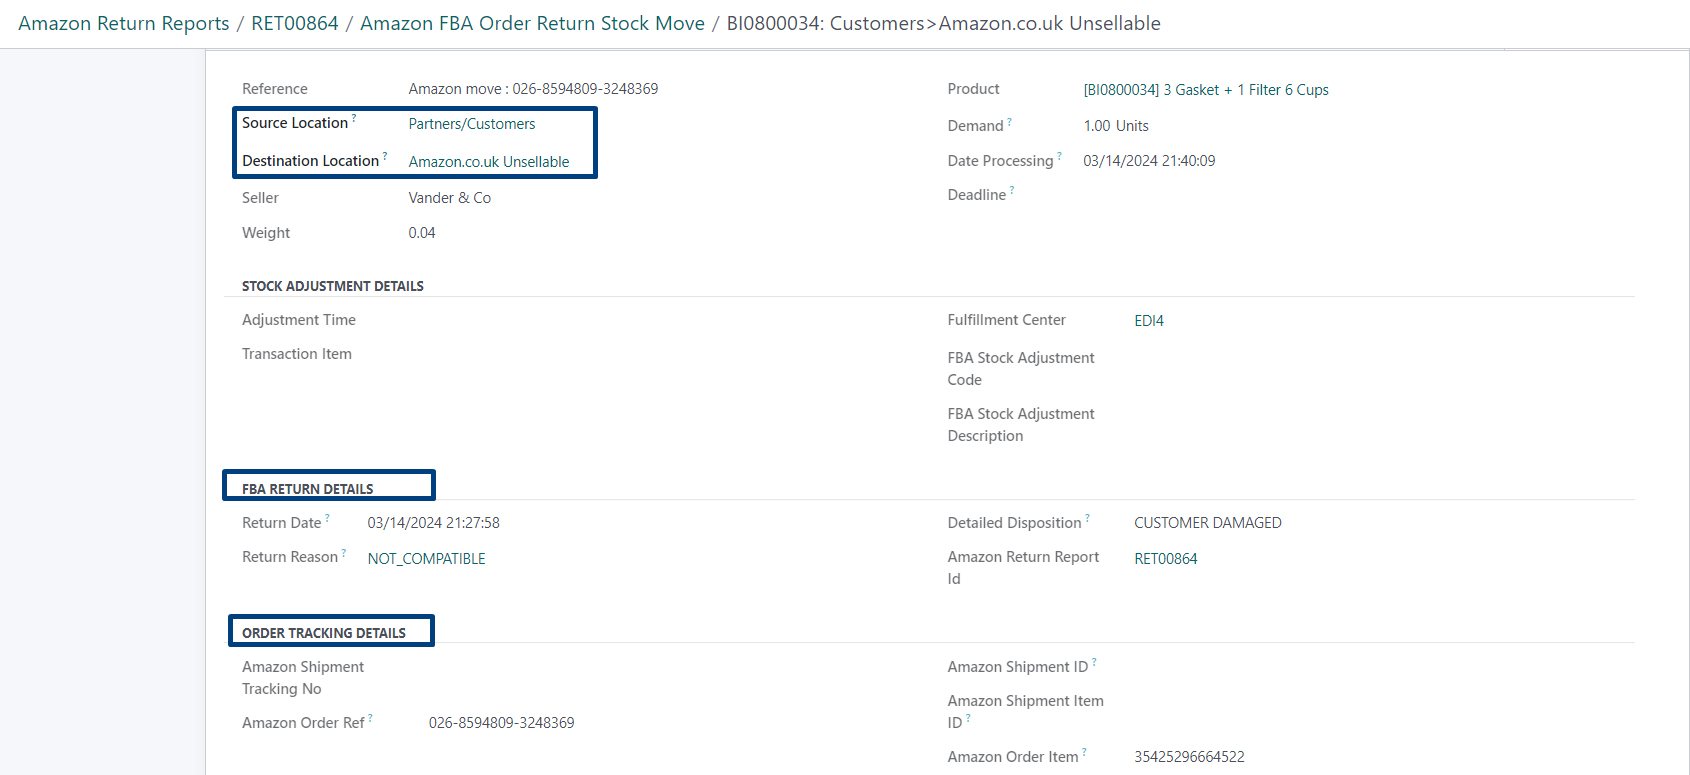Click Source Location help question mark
This screenshot has width=1690, height=775.
click(354, 118)
